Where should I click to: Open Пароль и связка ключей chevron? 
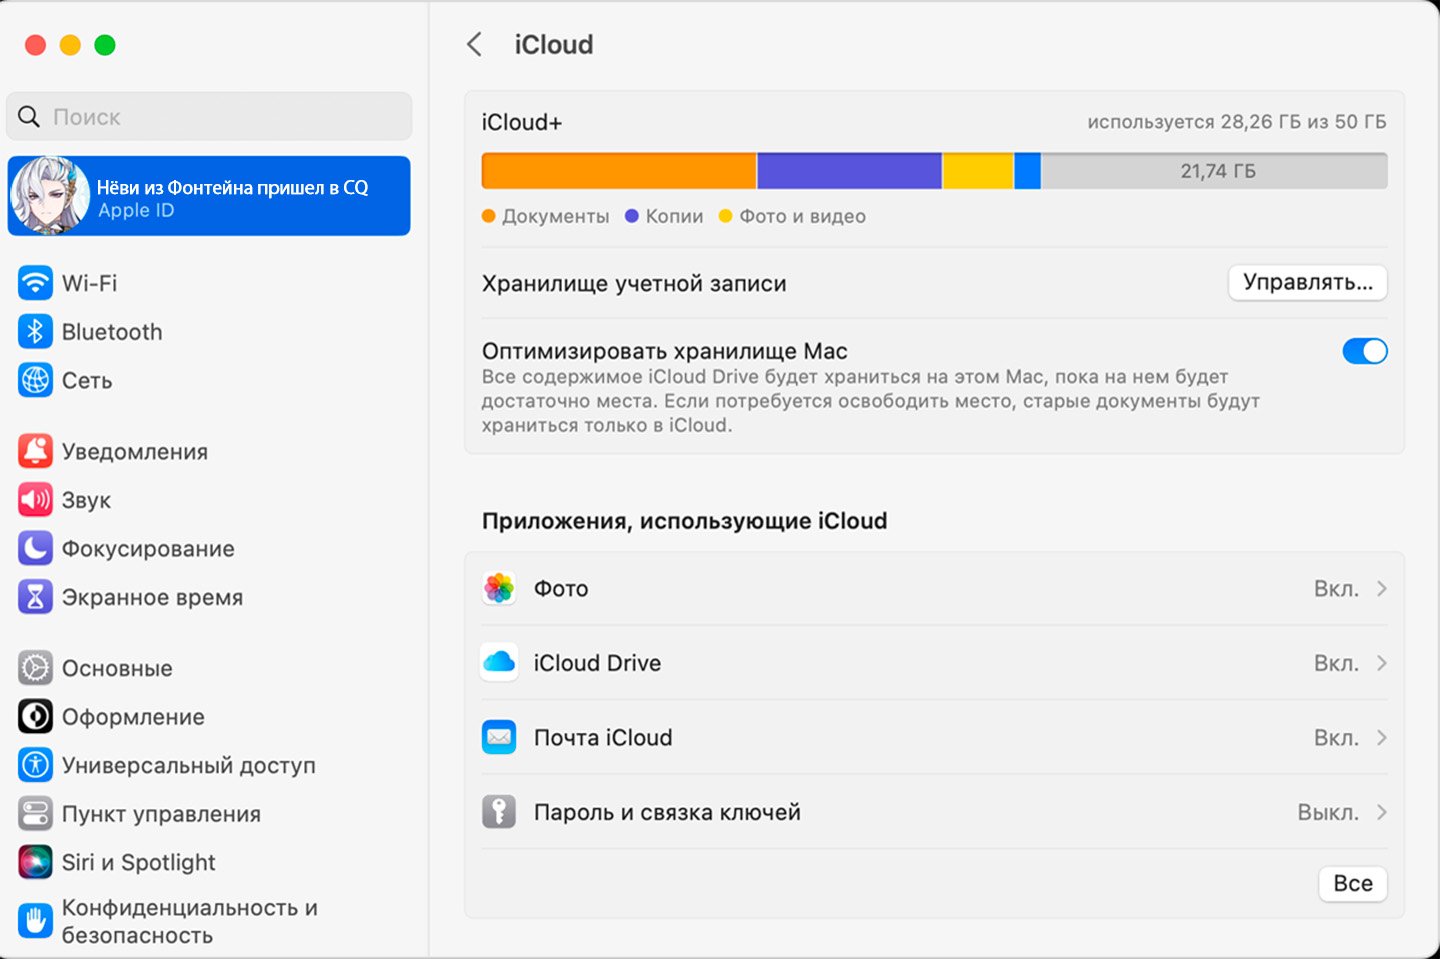(1381, 812)
